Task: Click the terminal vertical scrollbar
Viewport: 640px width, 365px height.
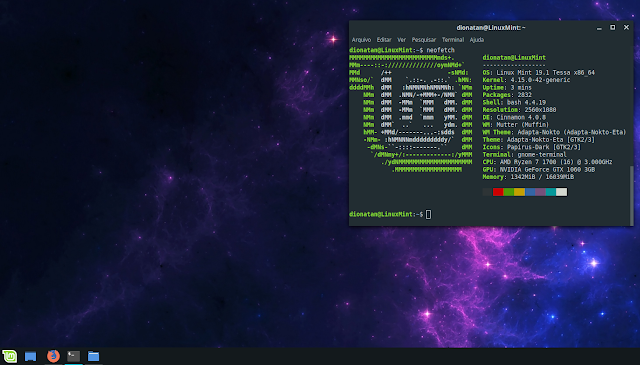Action: 632,195
